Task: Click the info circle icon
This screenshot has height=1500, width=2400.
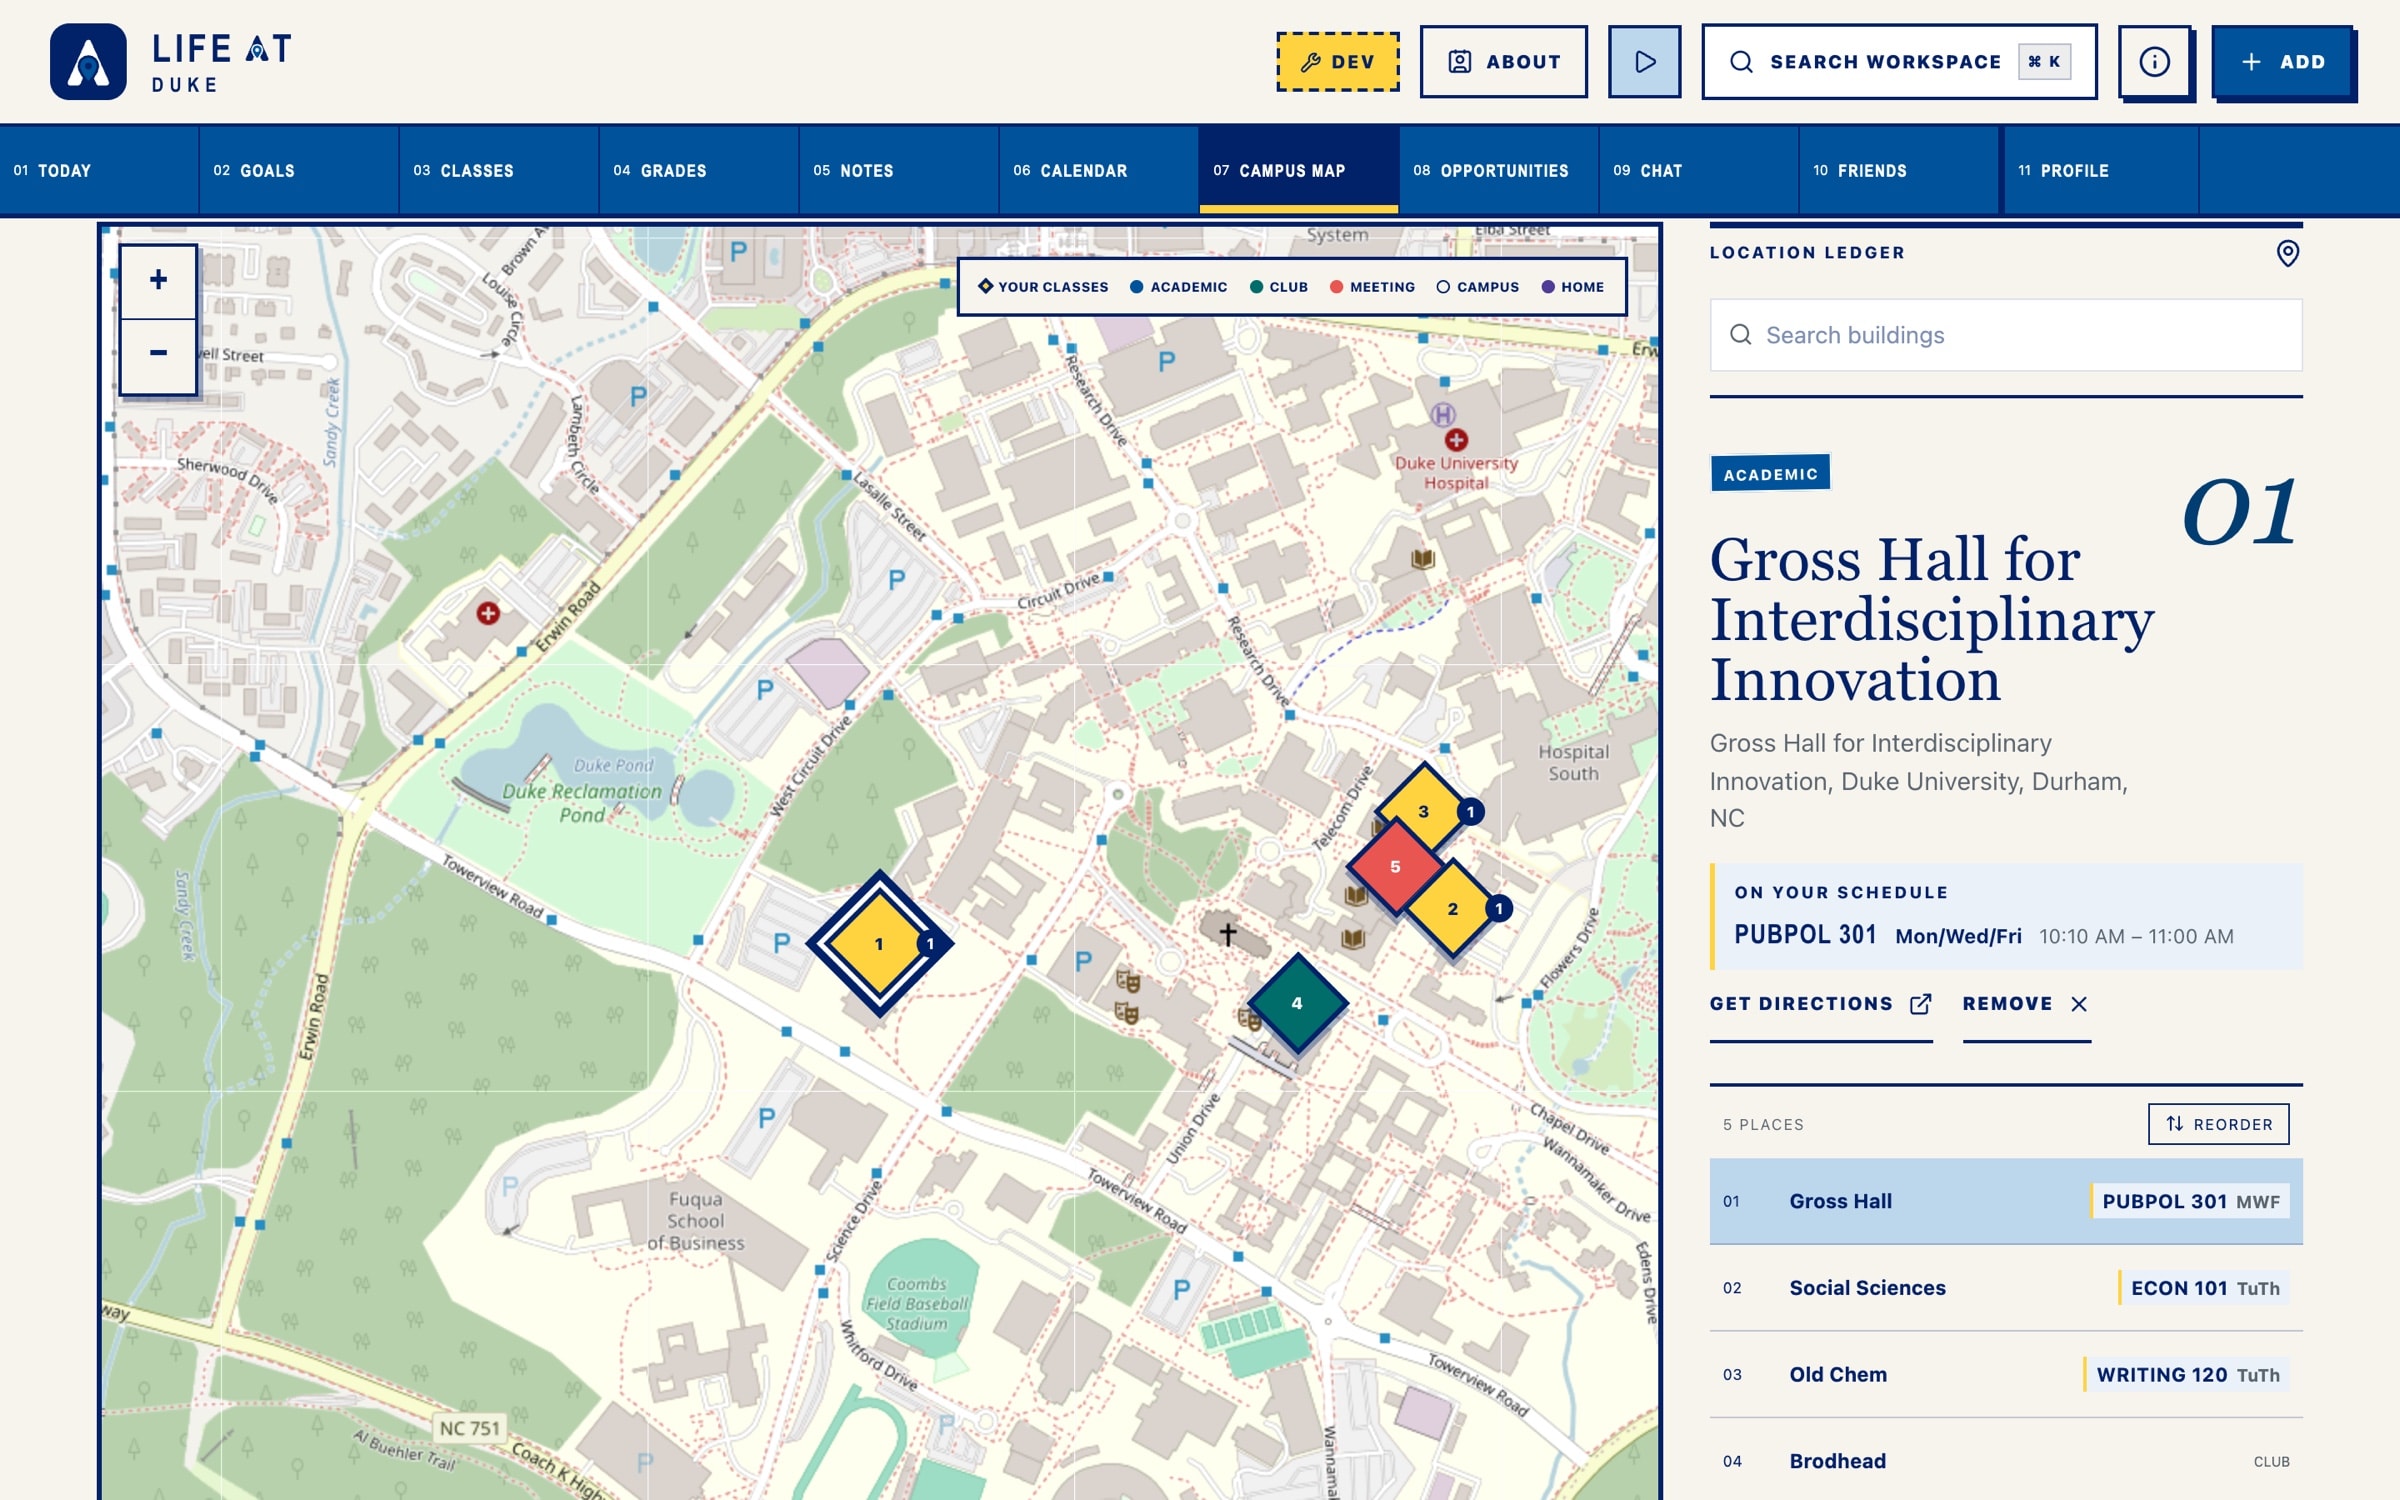Action: pyautogui.click(x=2154, y=62)
